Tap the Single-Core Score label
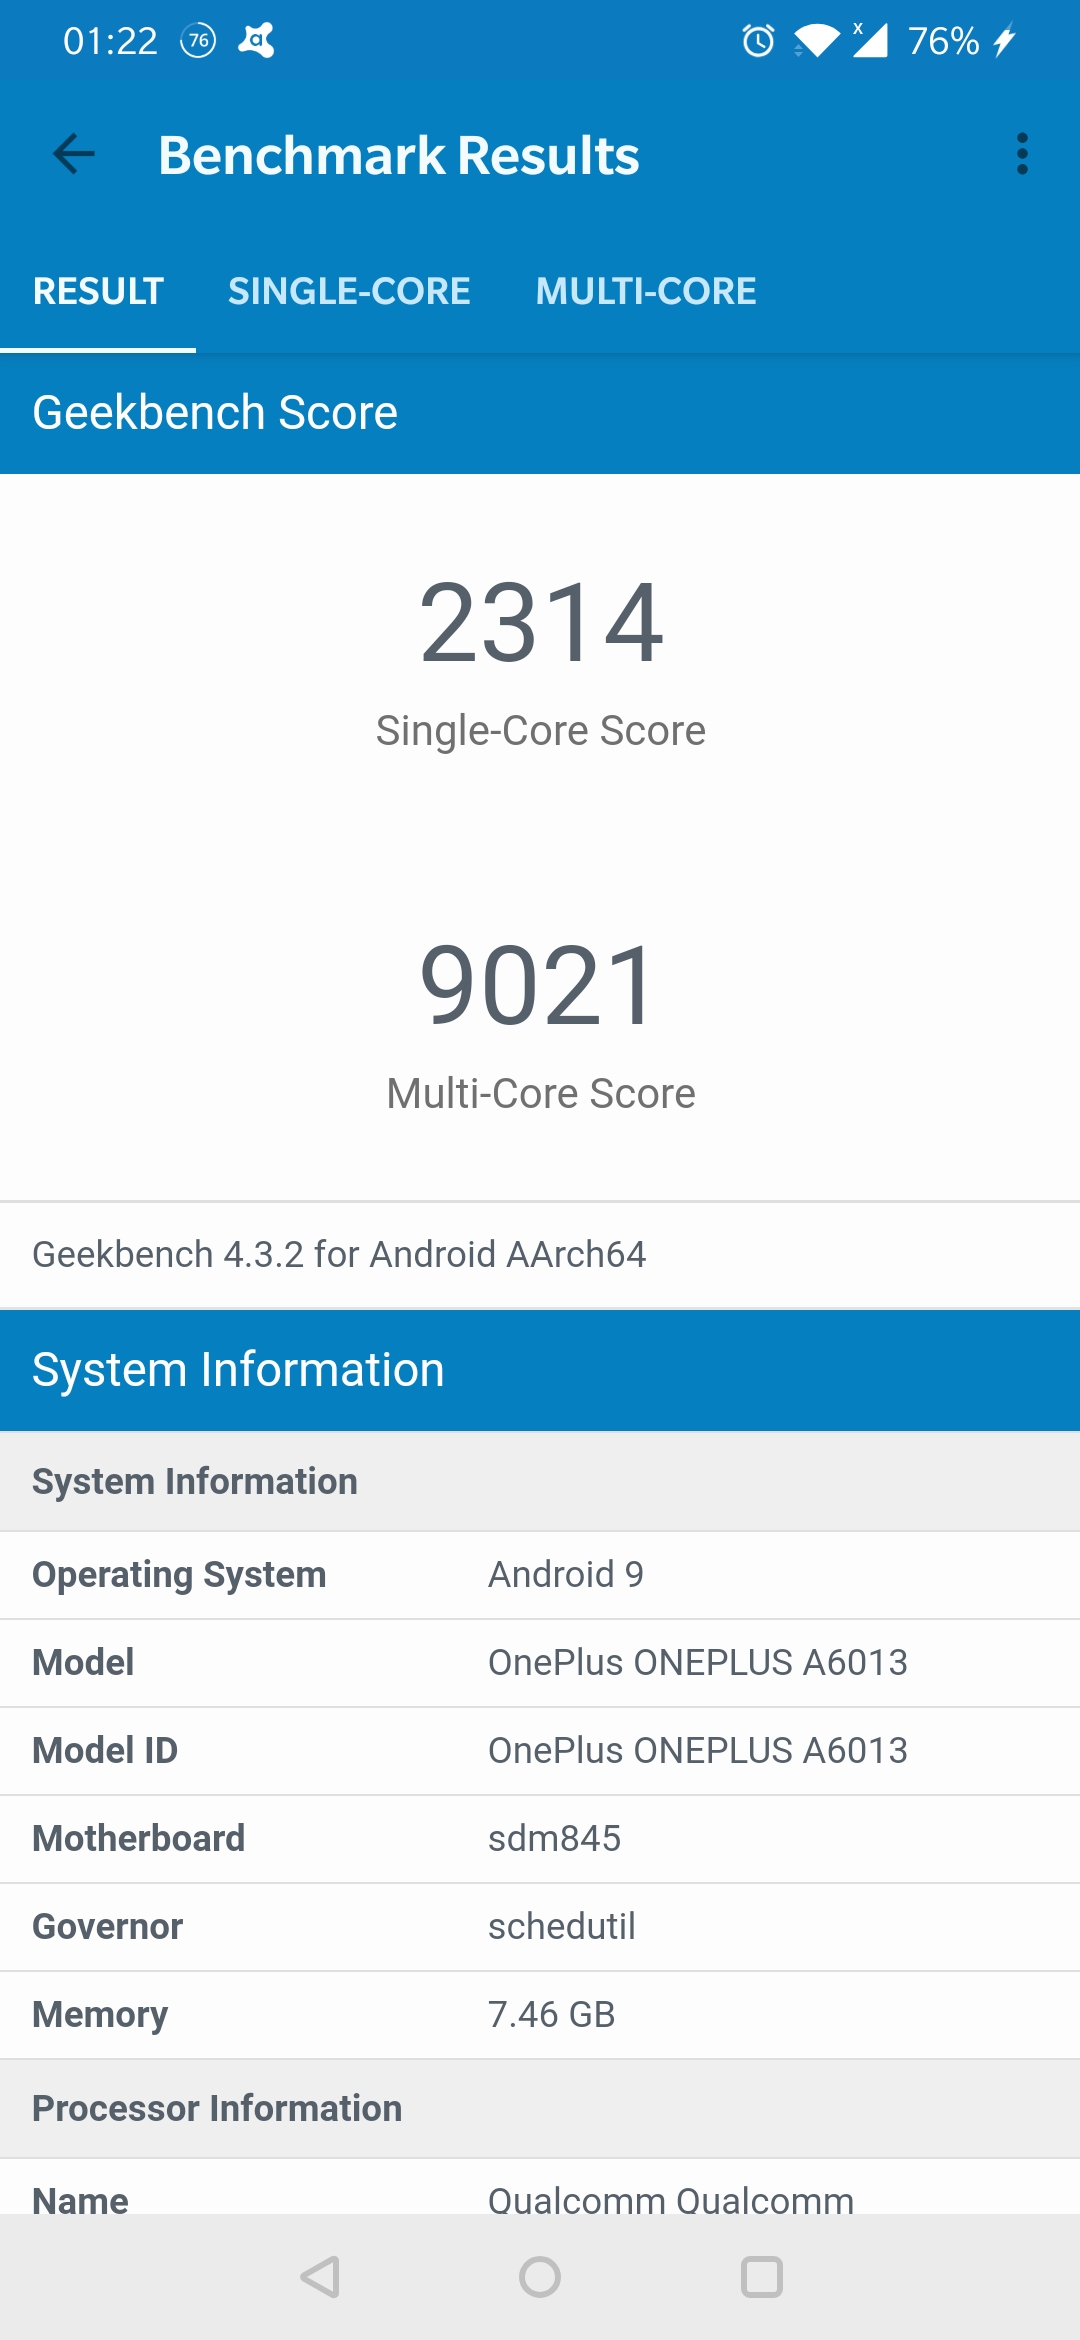Screen dimensions: 1080x2340 pyautogui.click(x=541, y=730)
